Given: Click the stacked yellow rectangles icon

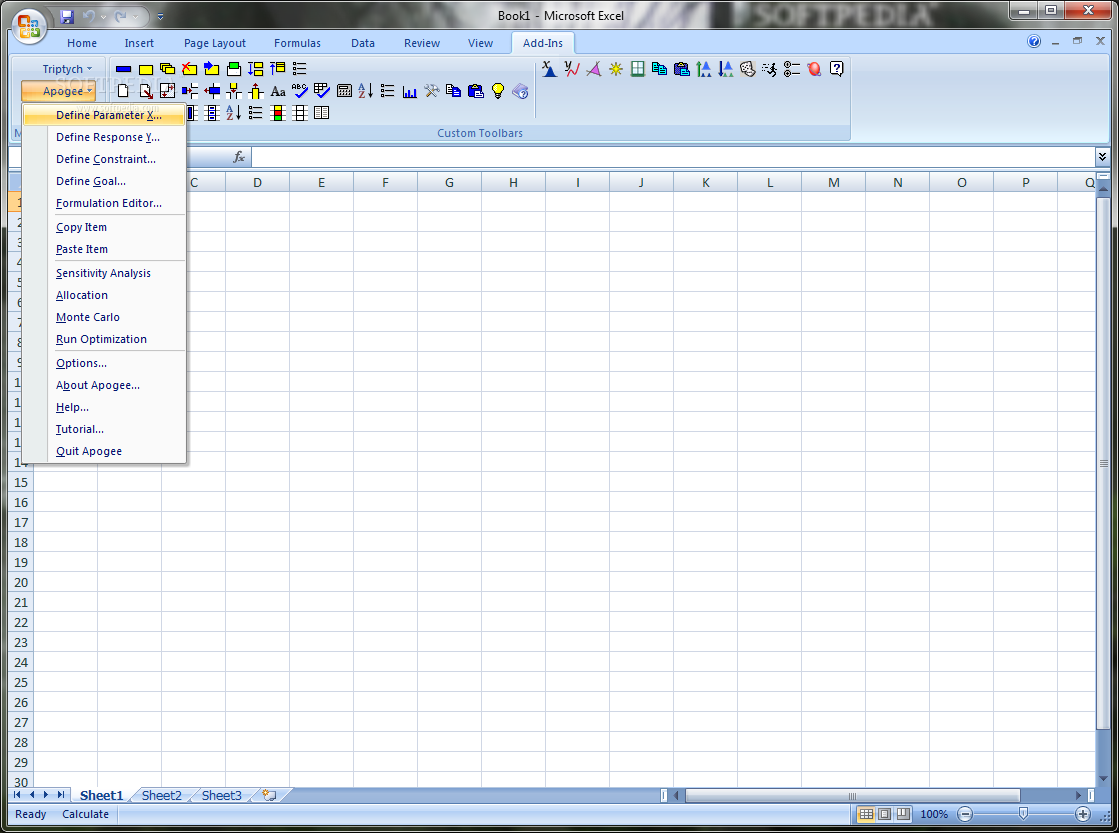Looking at the screenshot, I should pyautogui.click(x=167, y=69).
